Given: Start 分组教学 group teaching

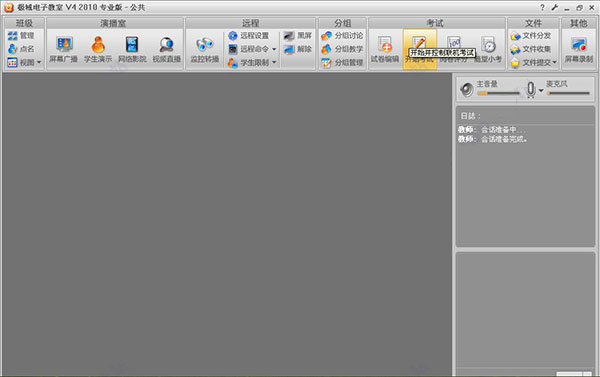Looking at the screenshot, I should click(x=342, y=49).
